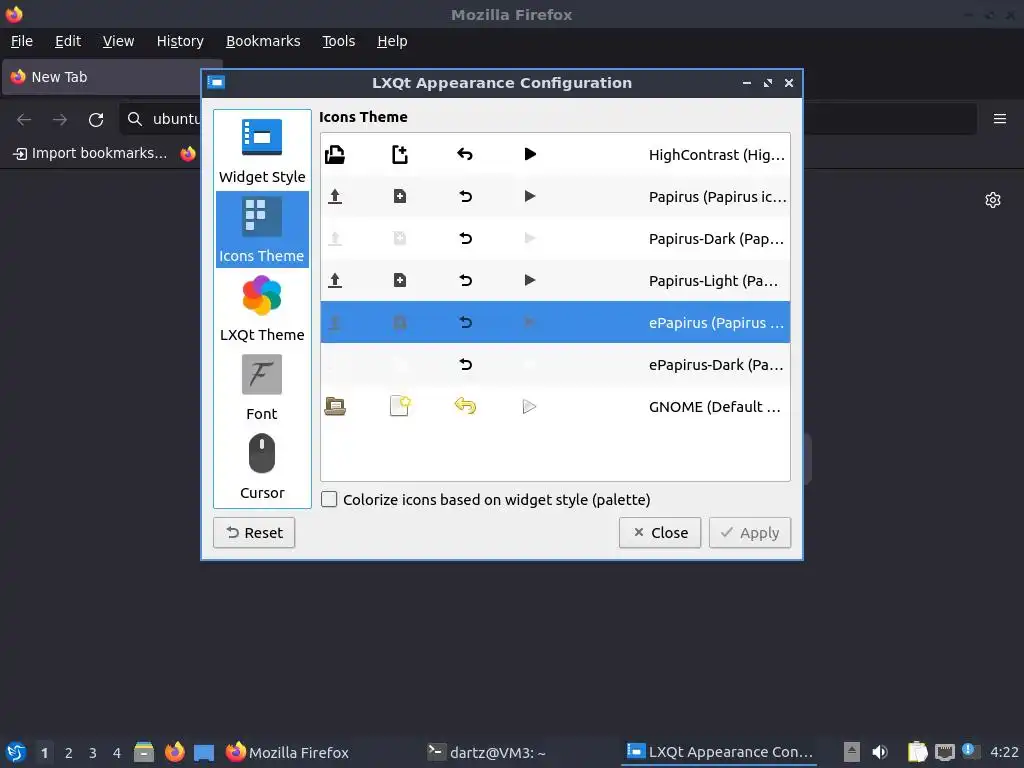
Task: Click the GNOME yellow undo arrow icon
Action: pos(465,406)
